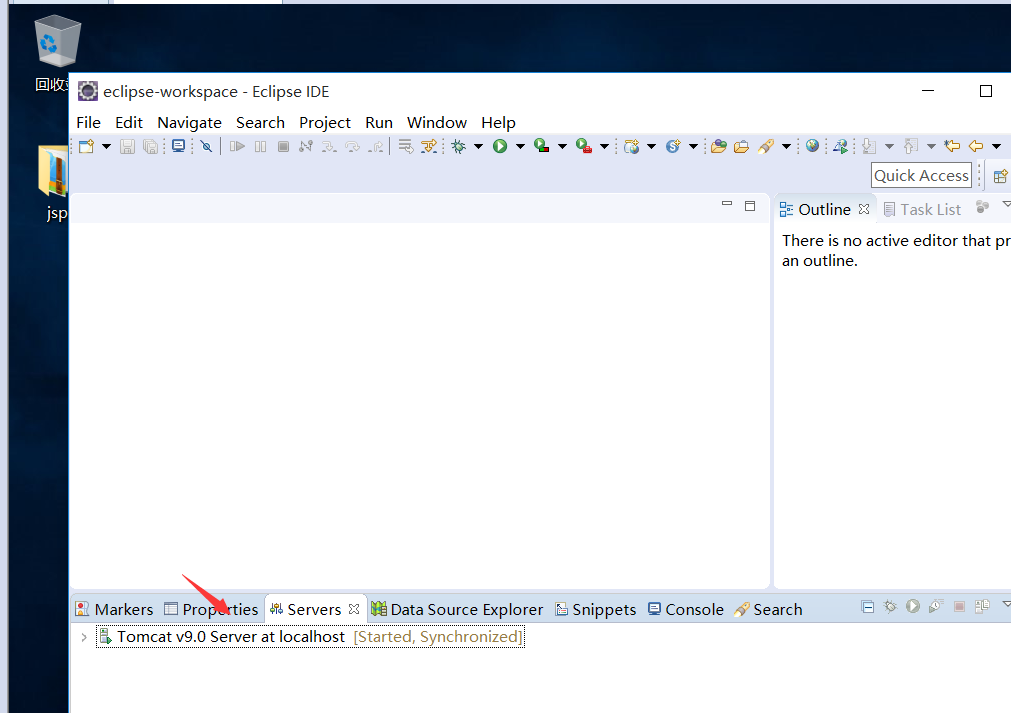Open a Terminal via the monitor icon
The height and width of the screenshot is (713, 1011).
179,146
